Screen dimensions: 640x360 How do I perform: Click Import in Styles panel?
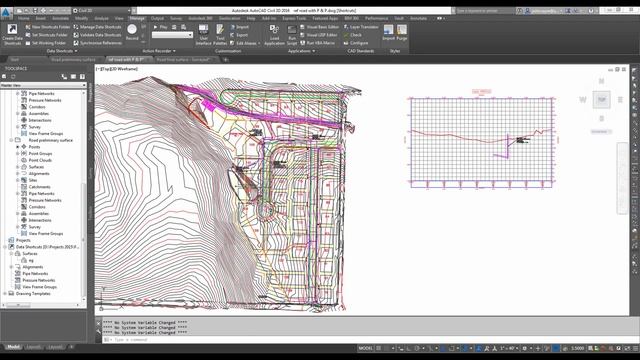pos(388,32)
